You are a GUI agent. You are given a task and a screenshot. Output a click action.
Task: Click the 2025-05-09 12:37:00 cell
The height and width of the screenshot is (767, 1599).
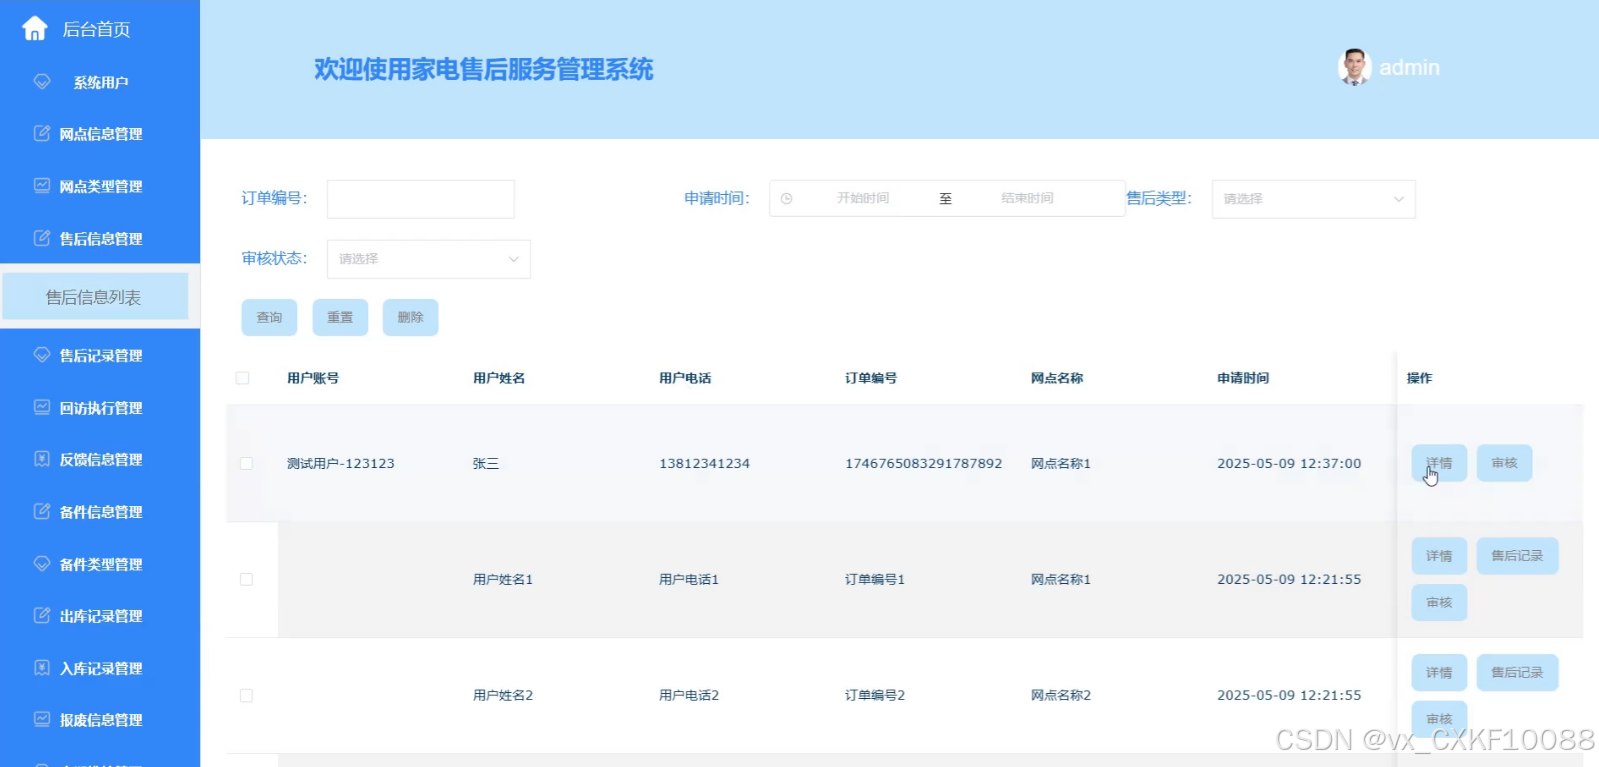click(1289, 463)
